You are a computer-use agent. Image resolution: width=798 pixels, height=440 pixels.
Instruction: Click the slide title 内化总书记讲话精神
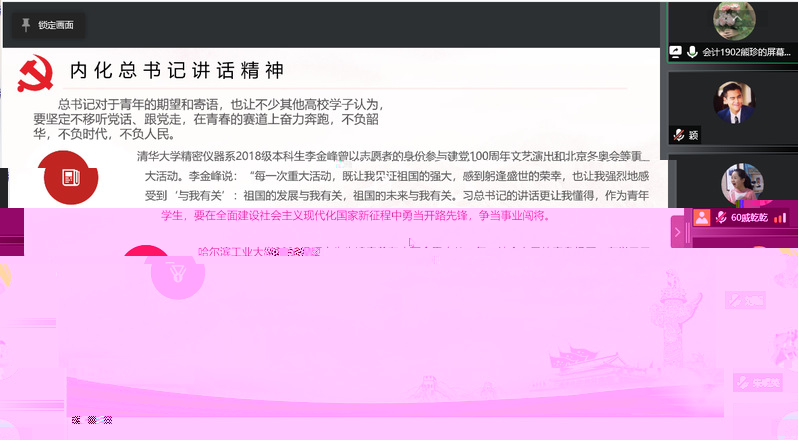177,71
